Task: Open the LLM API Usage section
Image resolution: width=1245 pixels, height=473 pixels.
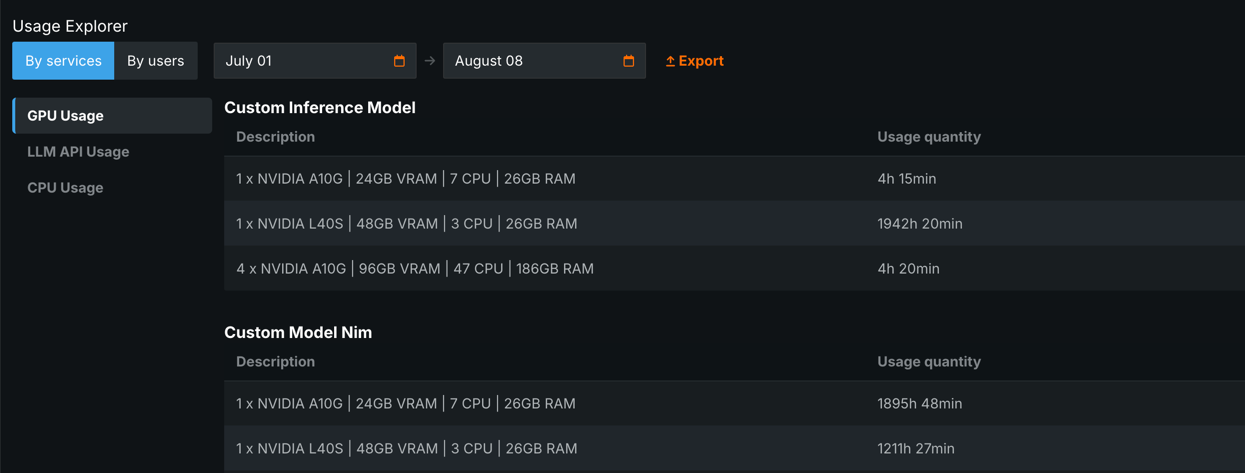Action: click(x=78, y=152)
